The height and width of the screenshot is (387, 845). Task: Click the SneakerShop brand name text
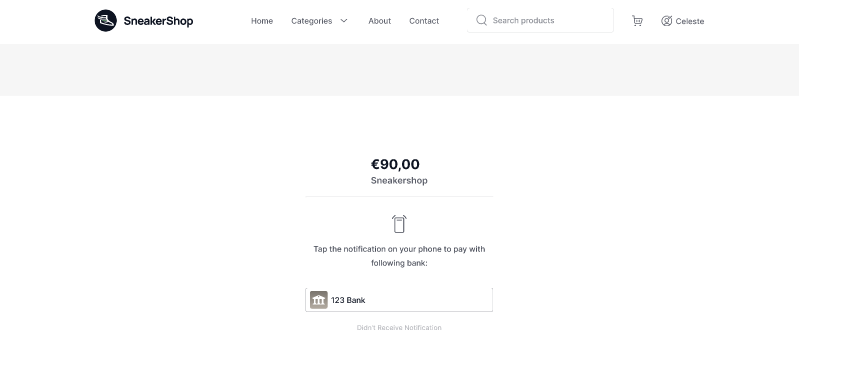(158, 21)
